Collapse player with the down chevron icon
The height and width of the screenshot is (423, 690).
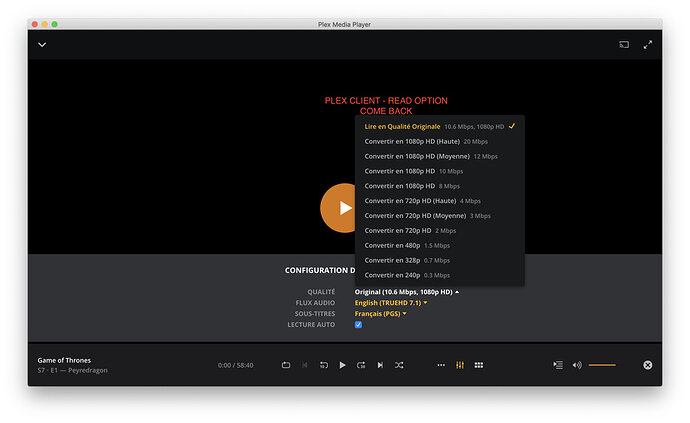point(42,44)
